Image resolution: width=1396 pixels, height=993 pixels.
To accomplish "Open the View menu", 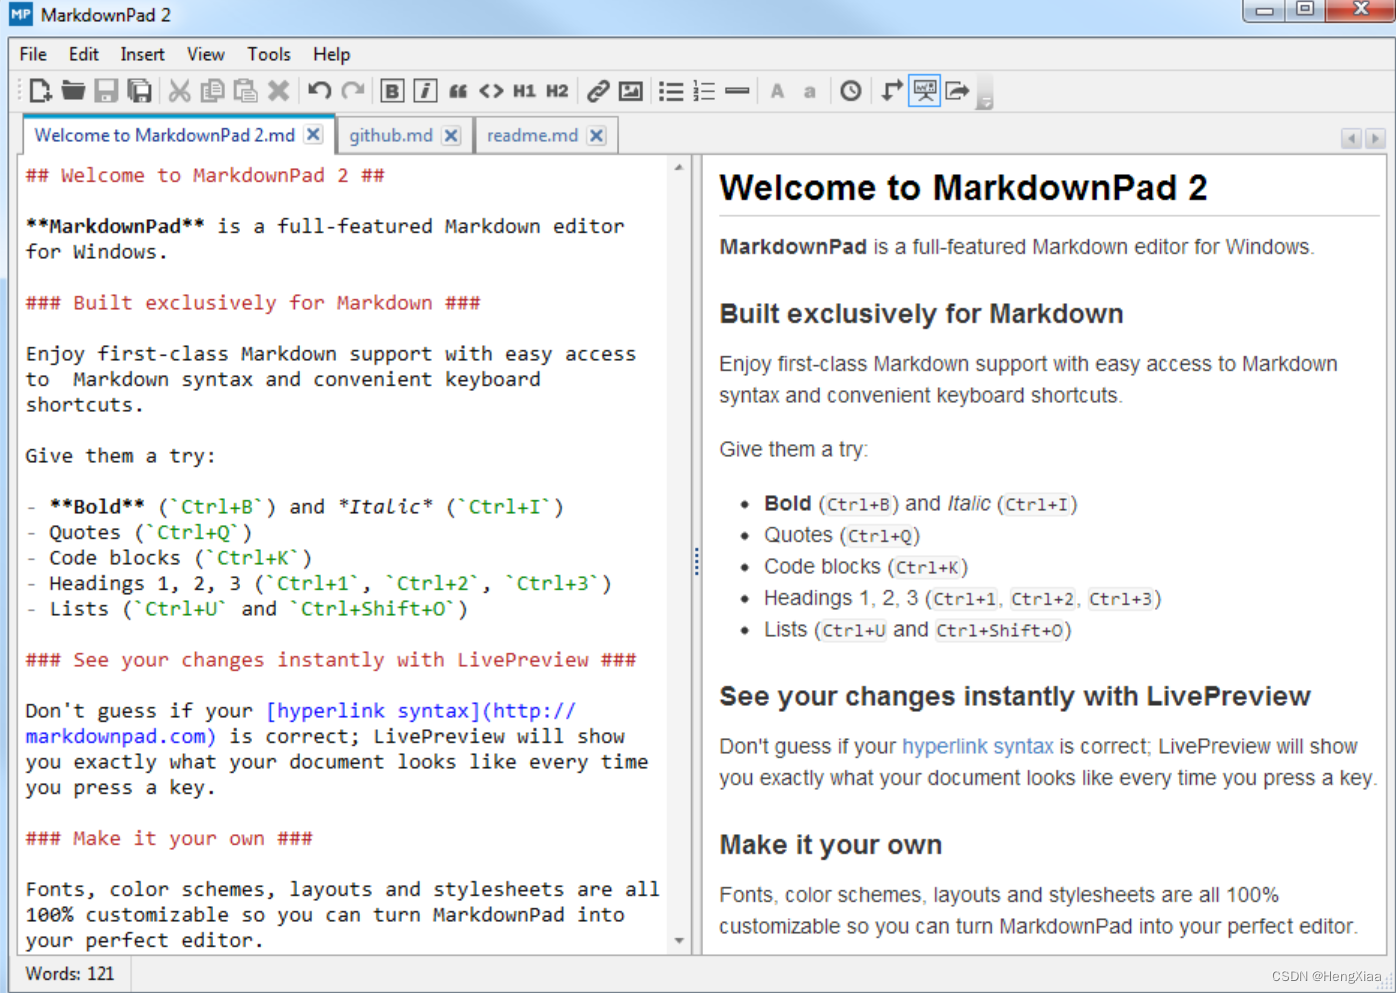I will tap(205, 54).
